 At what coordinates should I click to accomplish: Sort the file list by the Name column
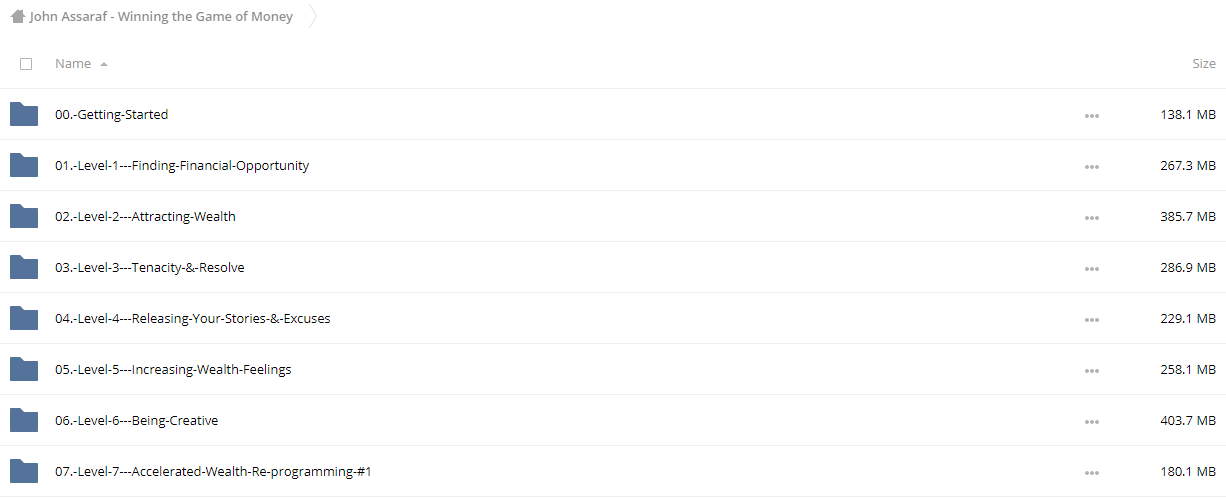tap(73, 64)
